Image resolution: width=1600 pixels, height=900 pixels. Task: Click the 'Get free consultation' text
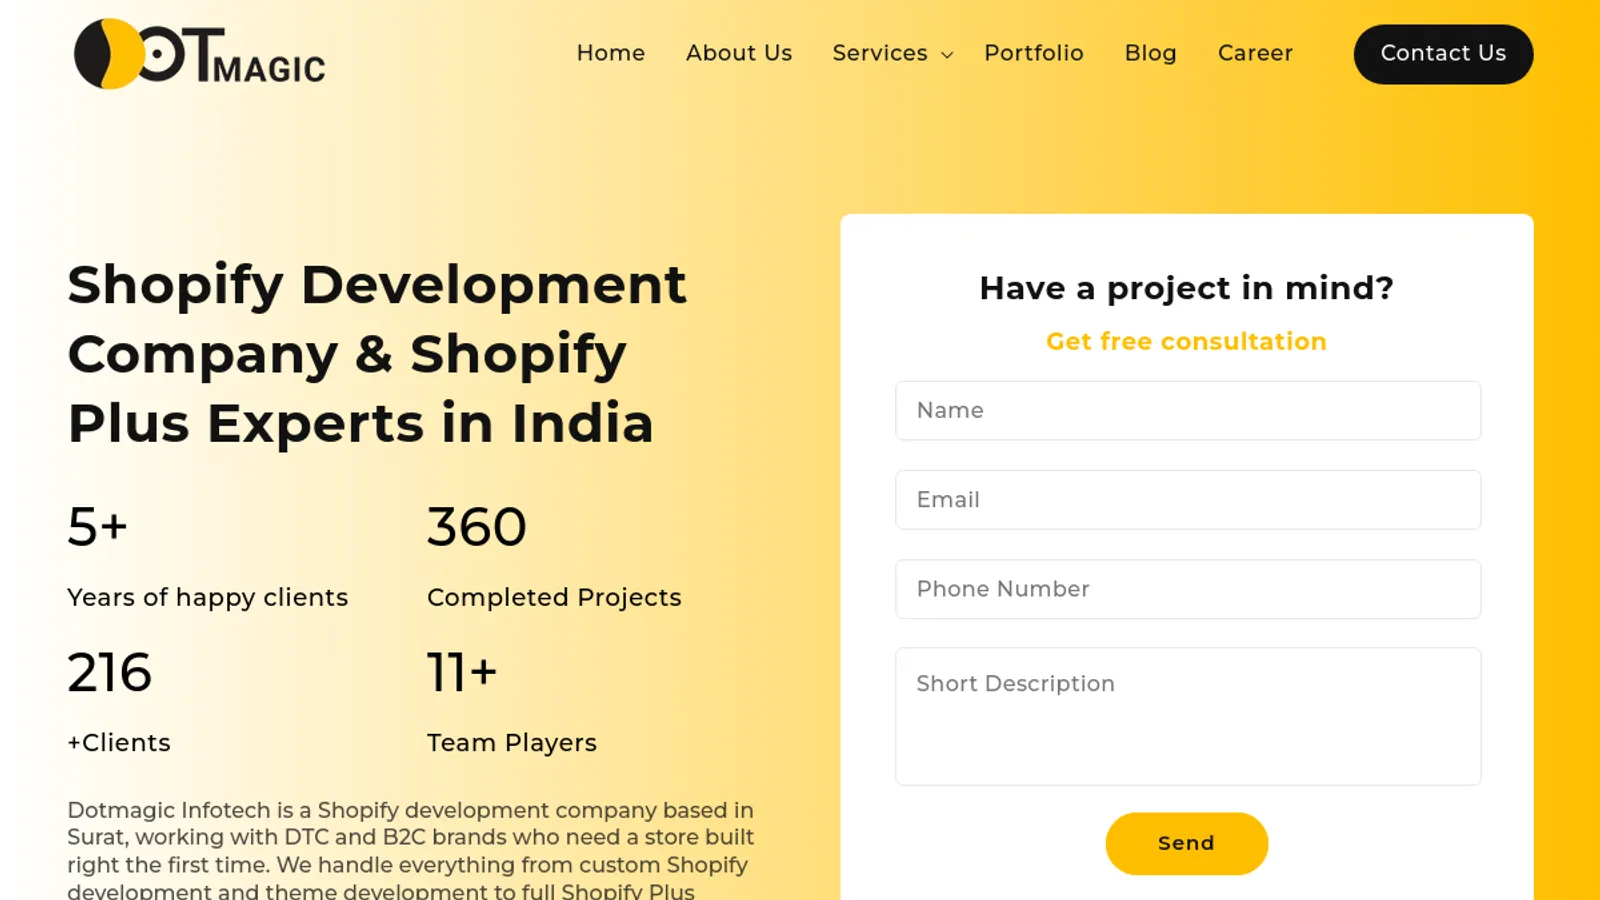1186,341
